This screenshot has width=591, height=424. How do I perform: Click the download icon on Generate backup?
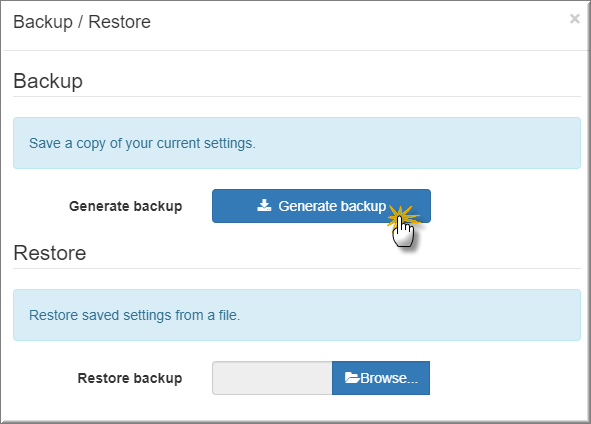tap(264, 205)
